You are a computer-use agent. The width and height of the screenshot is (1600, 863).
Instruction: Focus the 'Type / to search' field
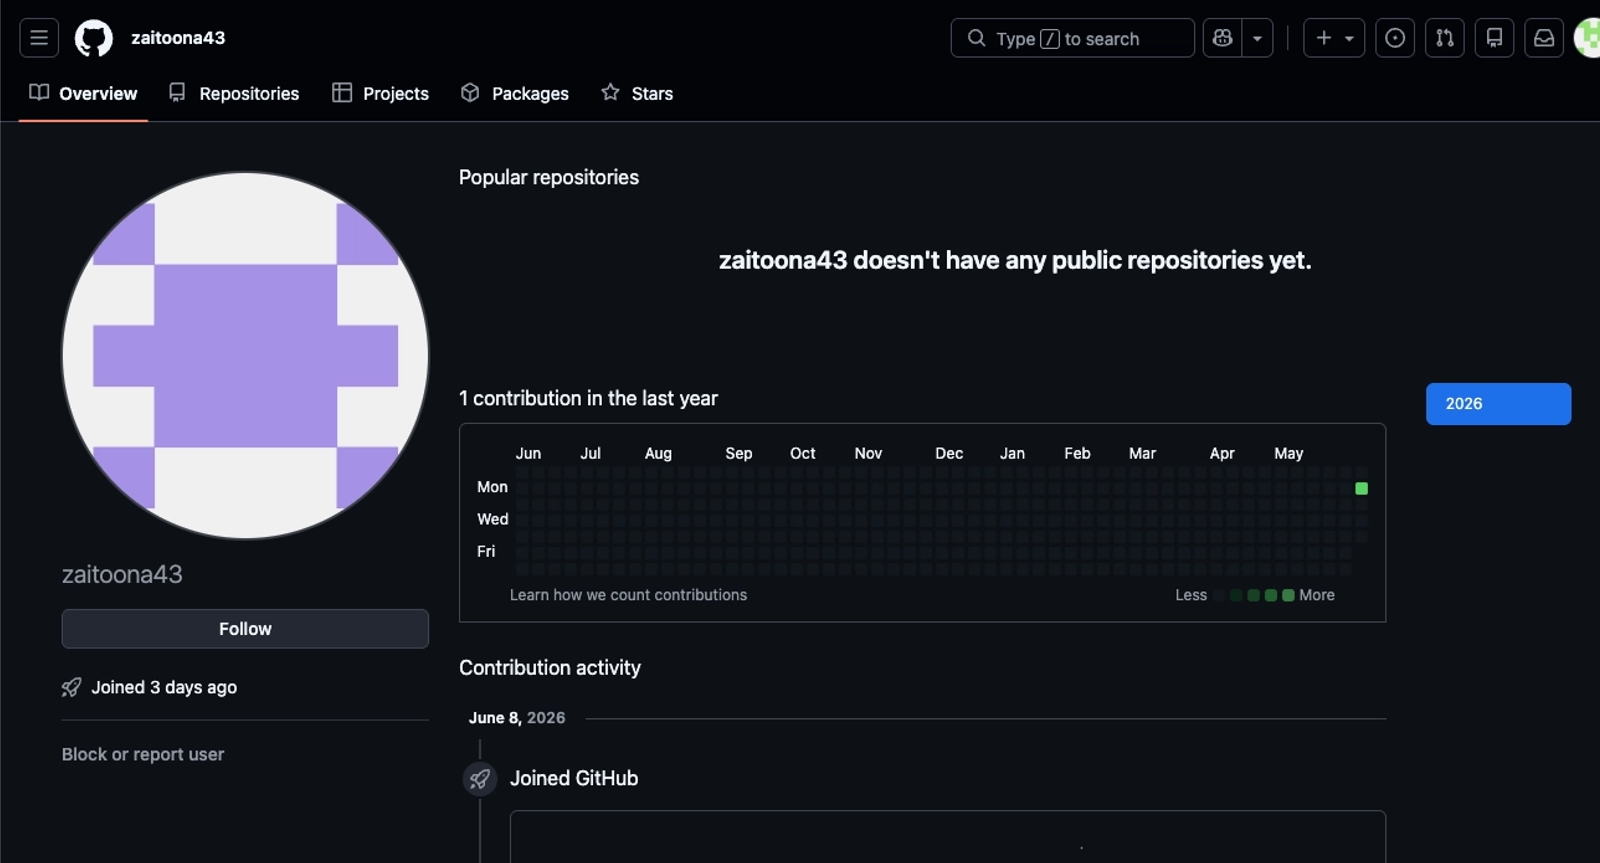1072,38
